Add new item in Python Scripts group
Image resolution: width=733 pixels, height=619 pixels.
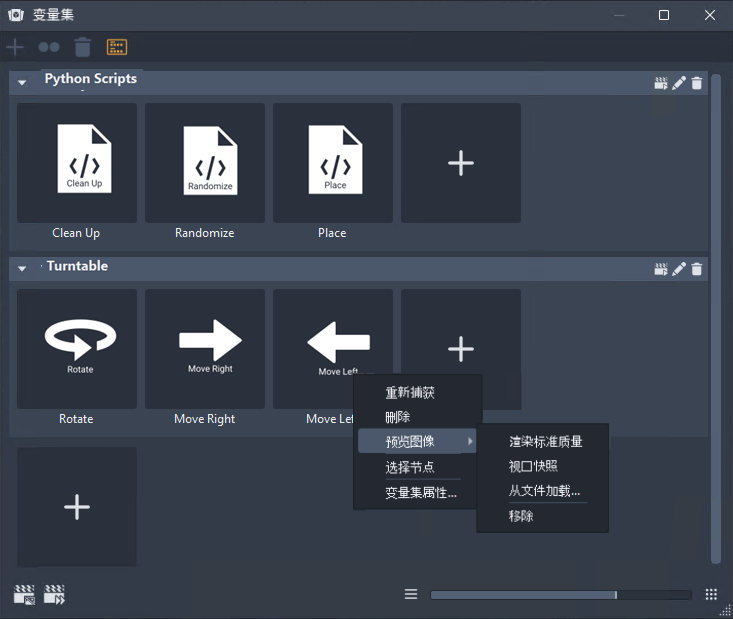pyautogui.click(x=461, y=163)
